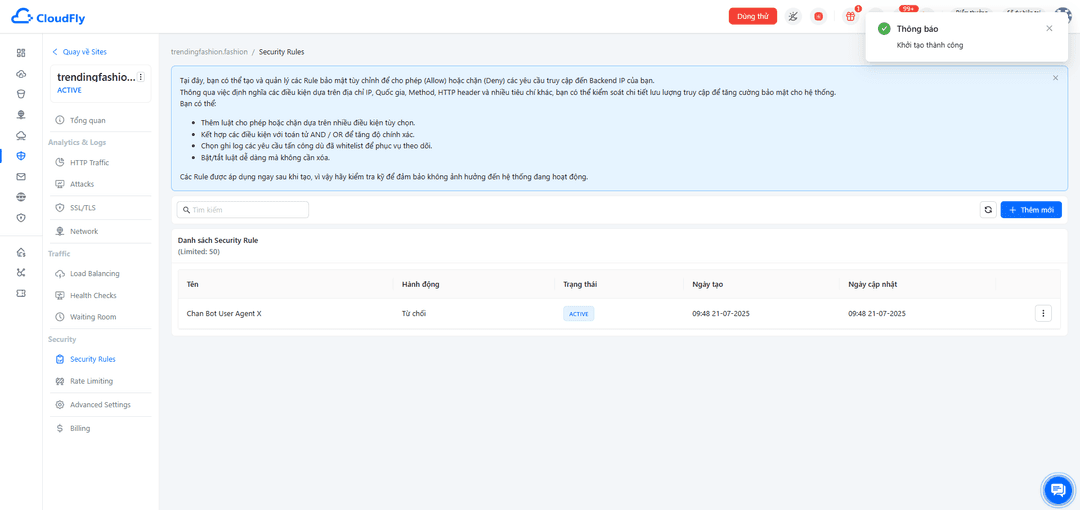Click the Ngày cập nhật column header

pos(873,284)
